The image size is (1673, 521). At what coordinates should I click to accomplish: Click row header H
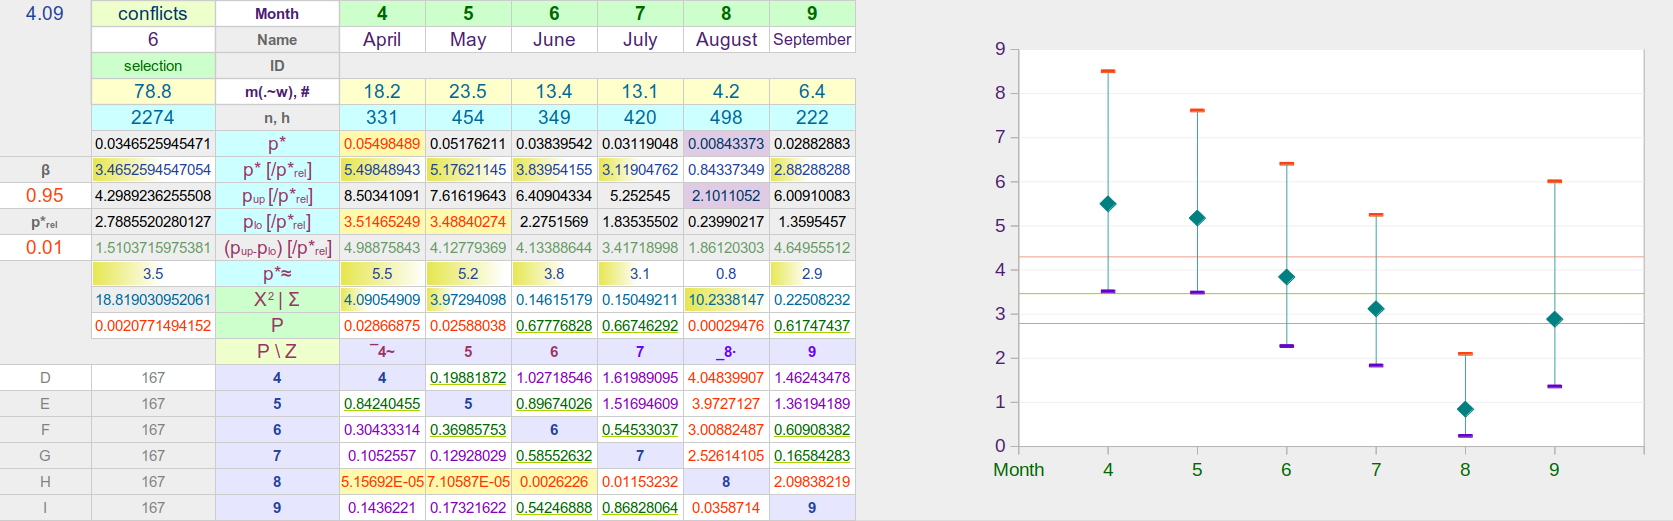[45, 482]
